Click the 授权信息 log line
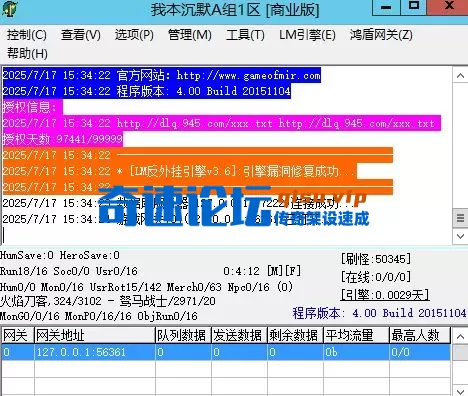 click(33, 107)
